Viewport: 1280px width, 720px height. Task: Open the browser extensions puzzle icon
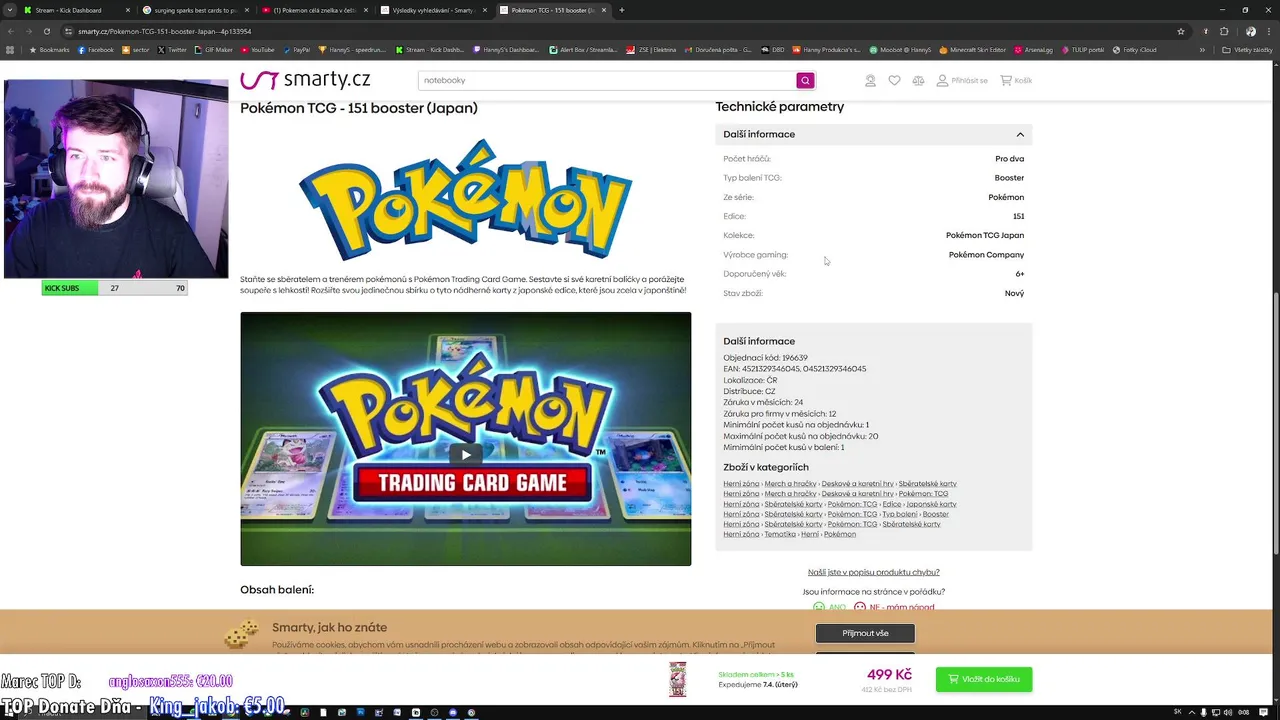1224,31
